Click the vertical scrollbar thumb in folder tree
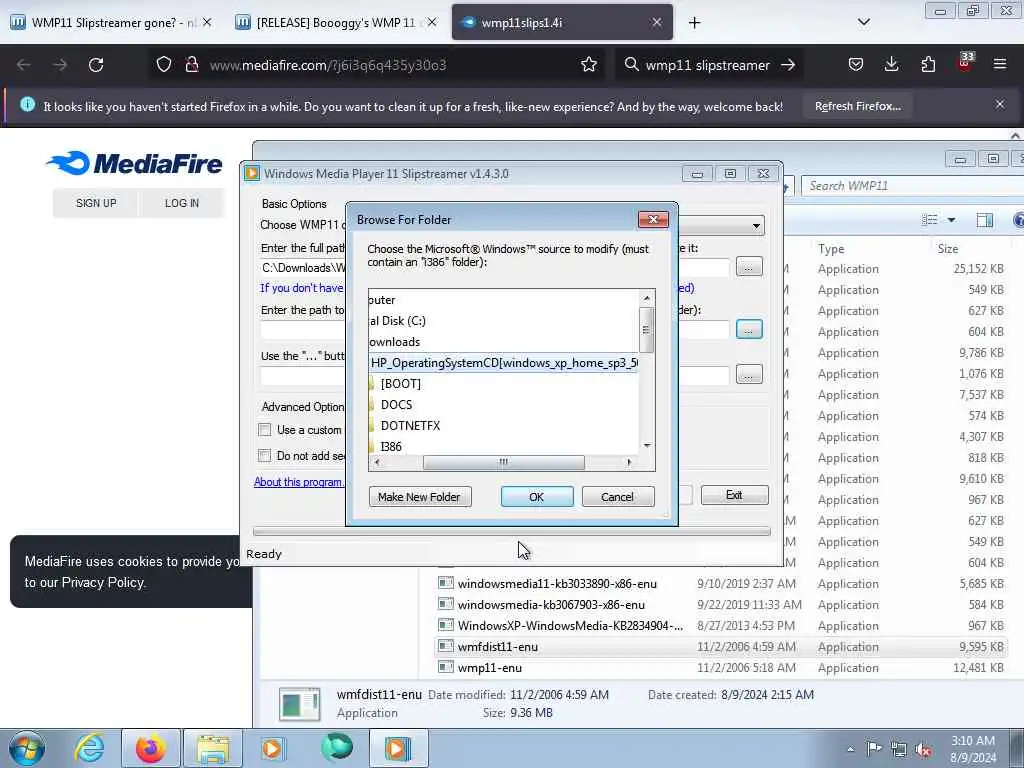This screenshot has height=768, width=1024. pyautogui.click(x=647, y=330)
